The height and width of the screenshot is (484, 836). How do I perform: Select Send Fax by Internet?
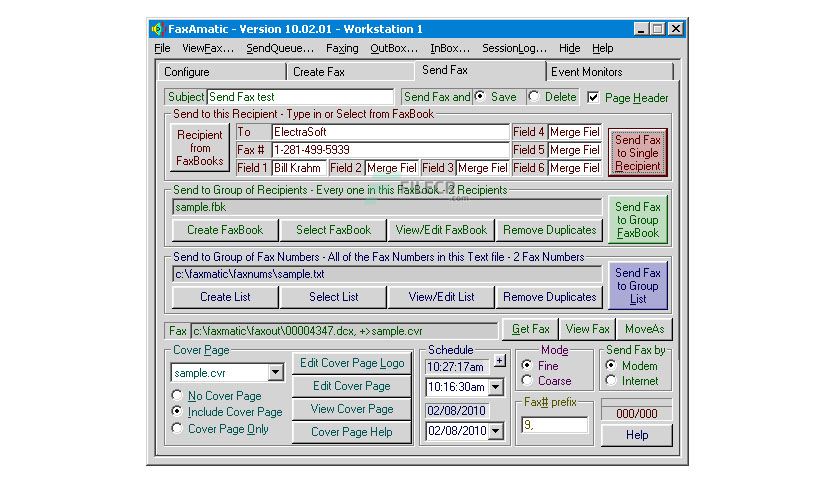click(x=611, y=381)
